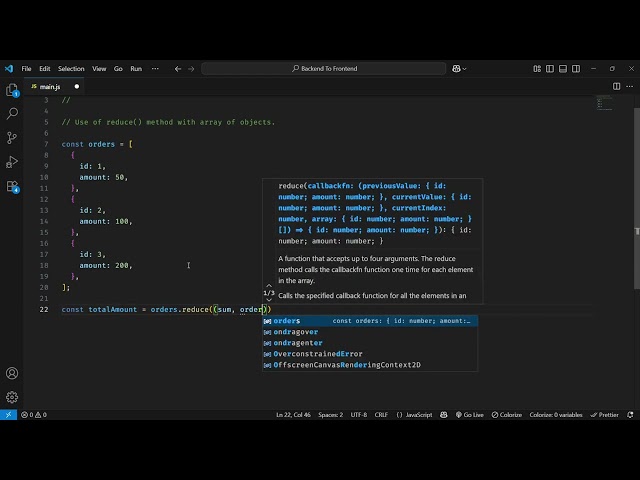Click the remote window status icon
Screen dimensions: 640x480
[x=8, y=415]
